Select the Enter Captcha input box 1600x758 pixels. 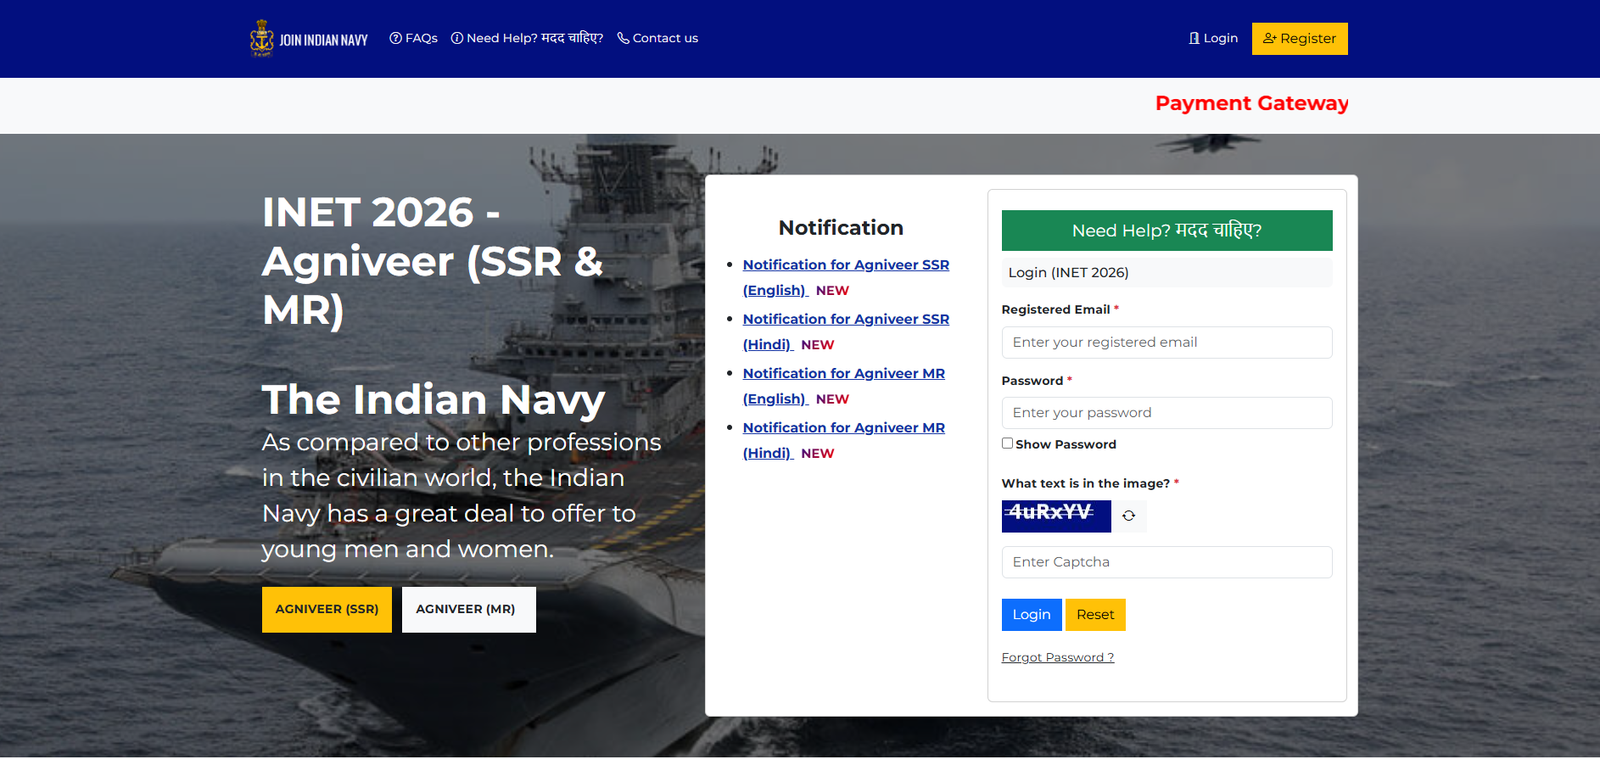[x=1167, y=562]
